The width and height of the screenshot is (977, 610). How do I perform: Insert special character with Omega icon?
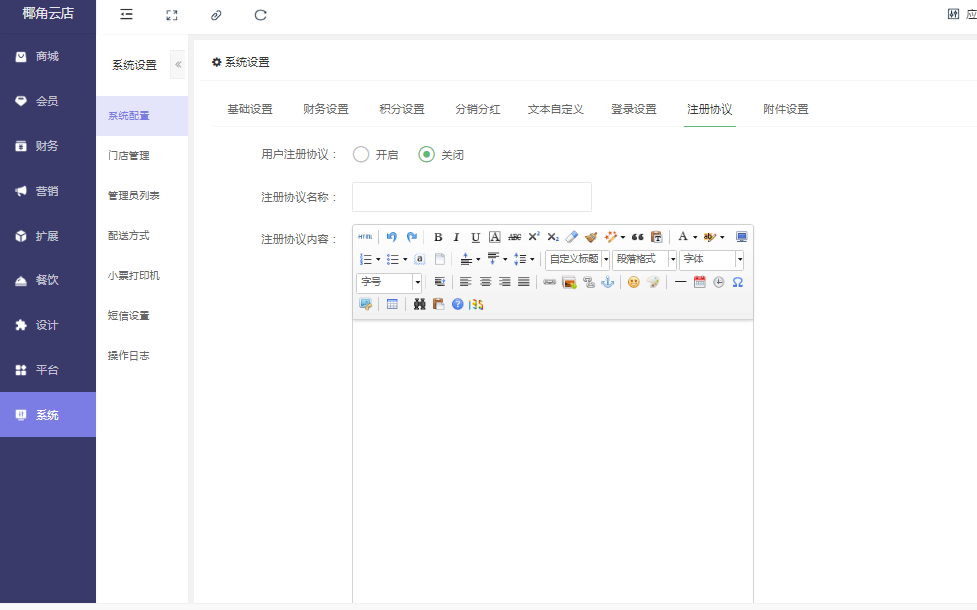(x=737, y=282)
